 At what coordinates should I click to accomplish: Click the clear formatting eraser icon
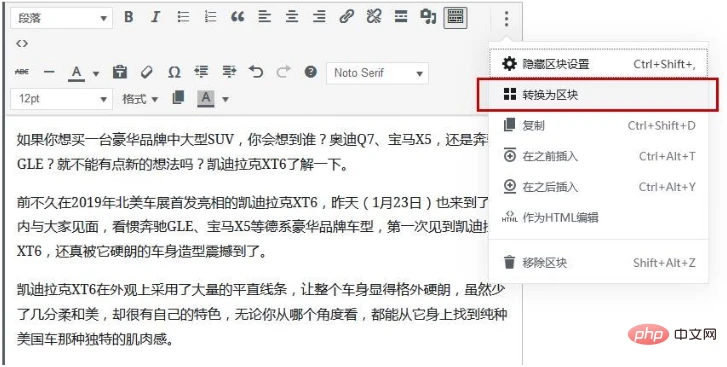point(147,72)
